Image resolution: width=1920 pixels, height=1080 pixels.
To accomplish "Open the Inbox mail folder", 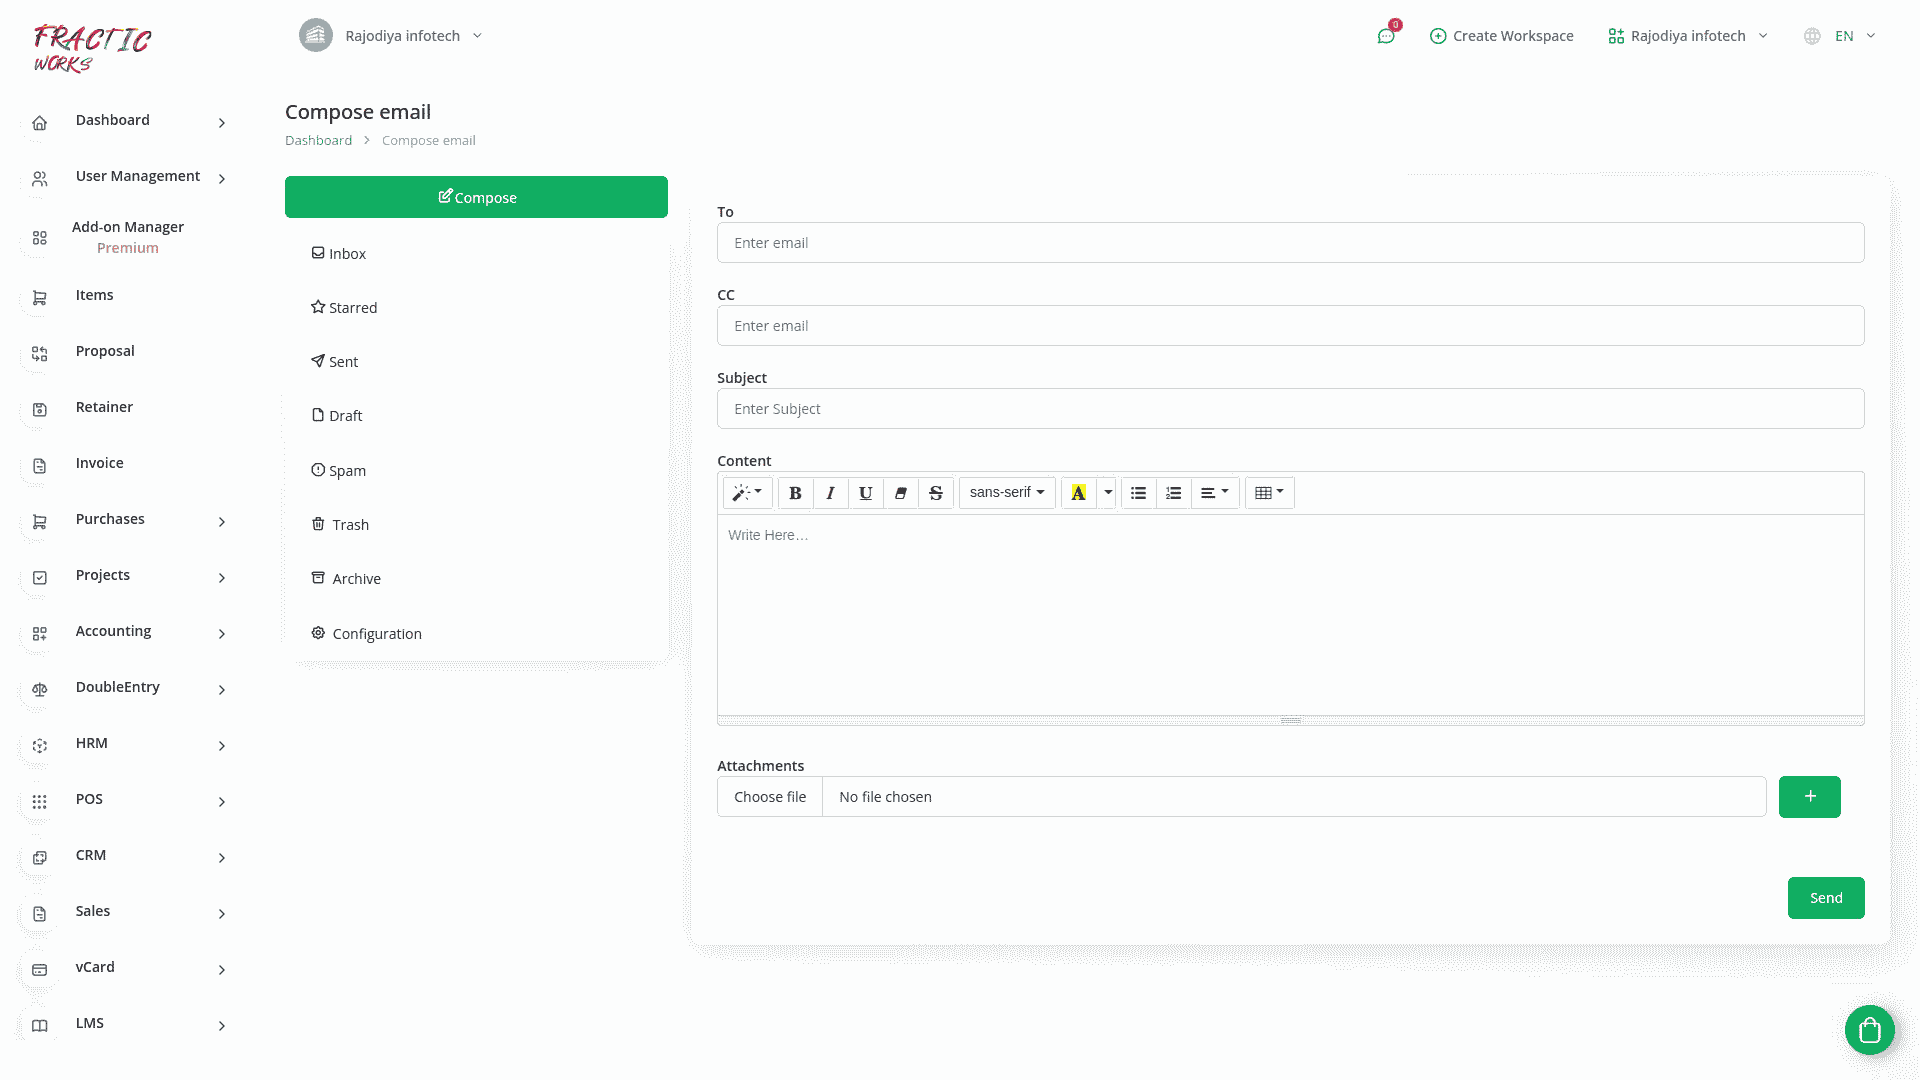I will [346, 254].
